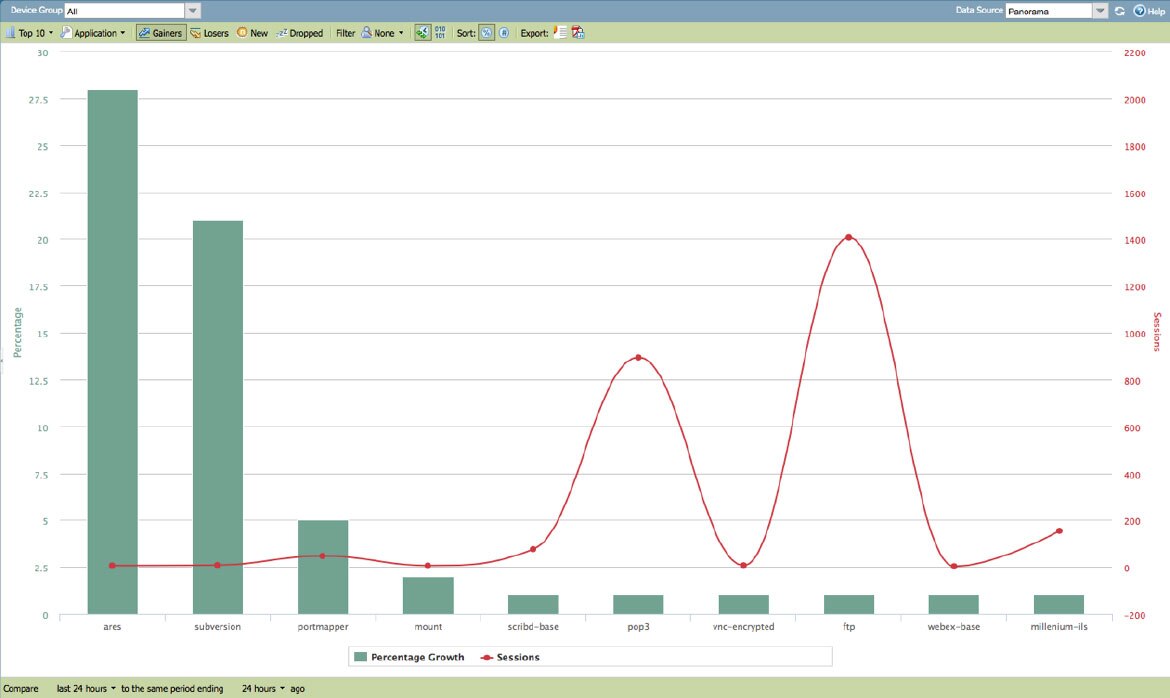Image resolution: width=1170 pixels, height=698 pixels.
Task: Toggle the Gainers view button
Action: (160, 33)
